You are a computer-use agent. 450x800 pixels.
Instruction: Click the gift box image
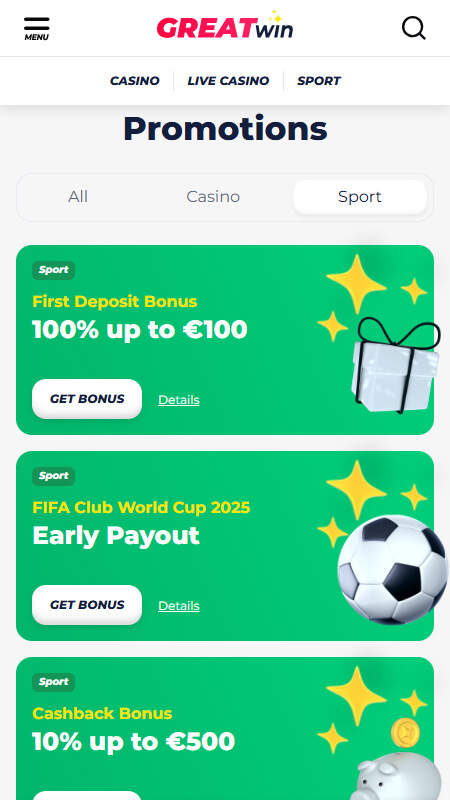(395, 365)
